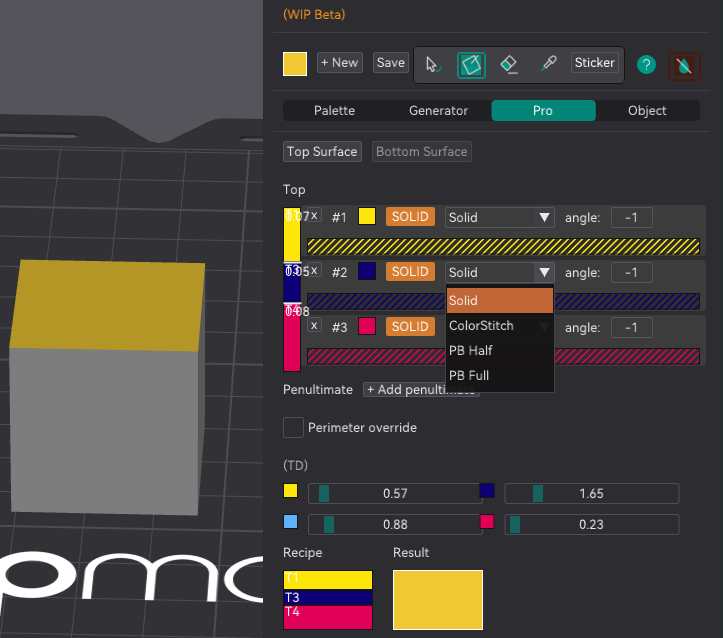The width and height of the screenshot is (723, 638).
Task: Select the cube model in the 3D viewport
Action: tap(107, 386)
